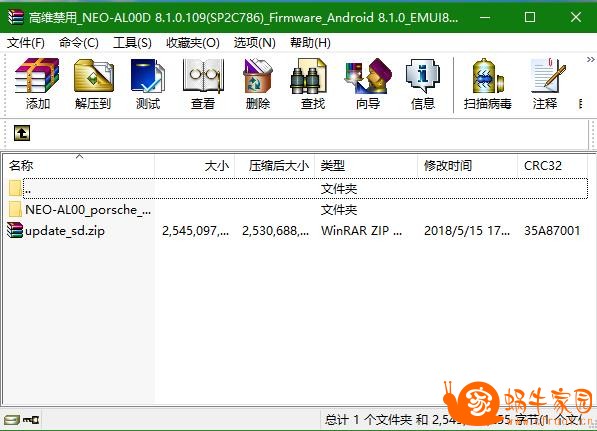597x431 pixels.
Task: Click size value 2,545,097,...
Action: [x=196, y=230]
